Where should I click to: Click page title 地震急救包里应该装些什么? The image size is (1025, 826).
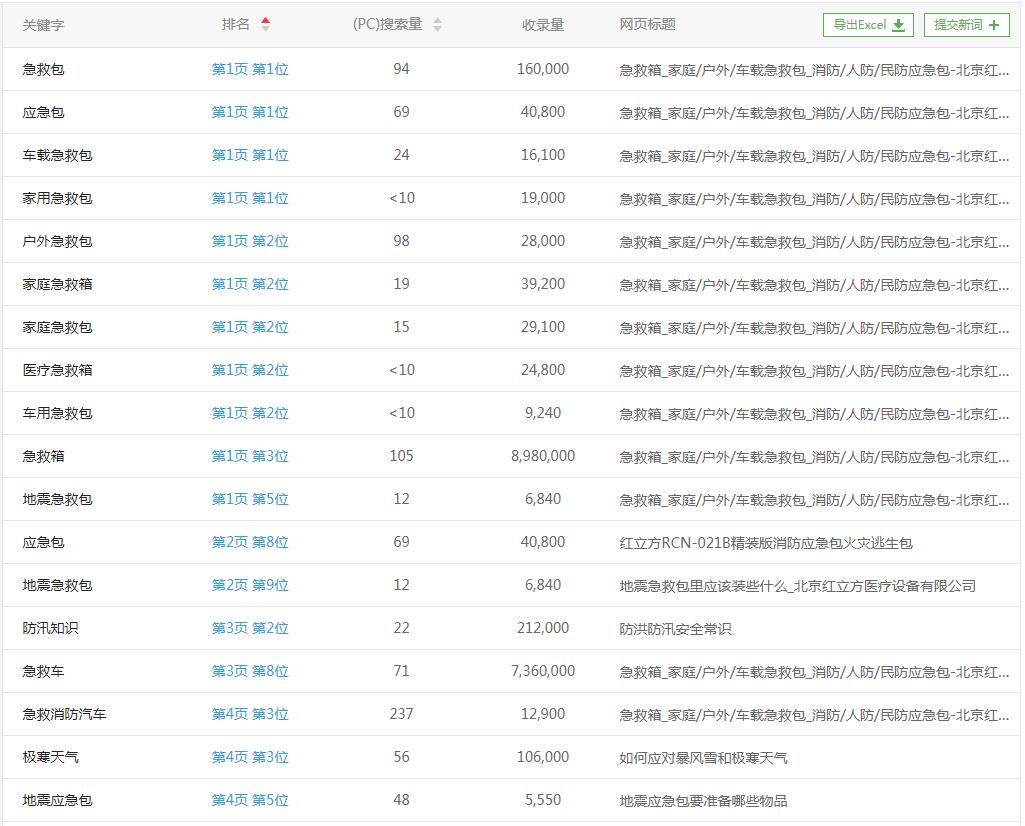tap(797, 586)
